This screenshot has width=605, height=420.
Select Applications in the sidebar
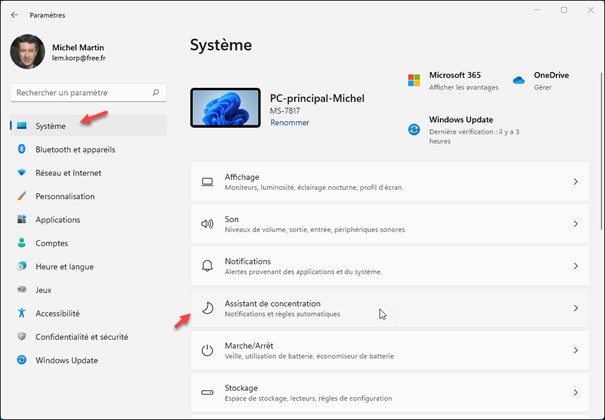(x=58, y=220)
